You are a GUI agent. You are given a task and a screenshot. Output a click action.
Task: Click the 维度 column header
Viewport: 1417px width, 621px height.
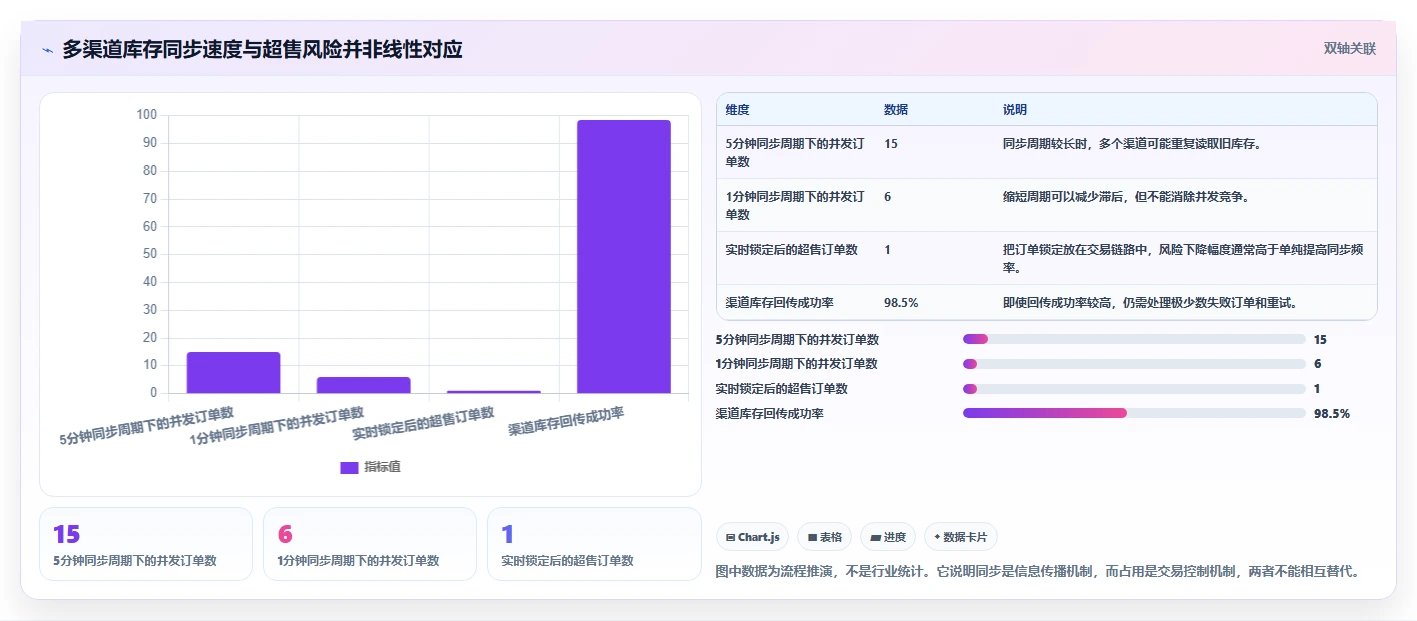[738, 110]
